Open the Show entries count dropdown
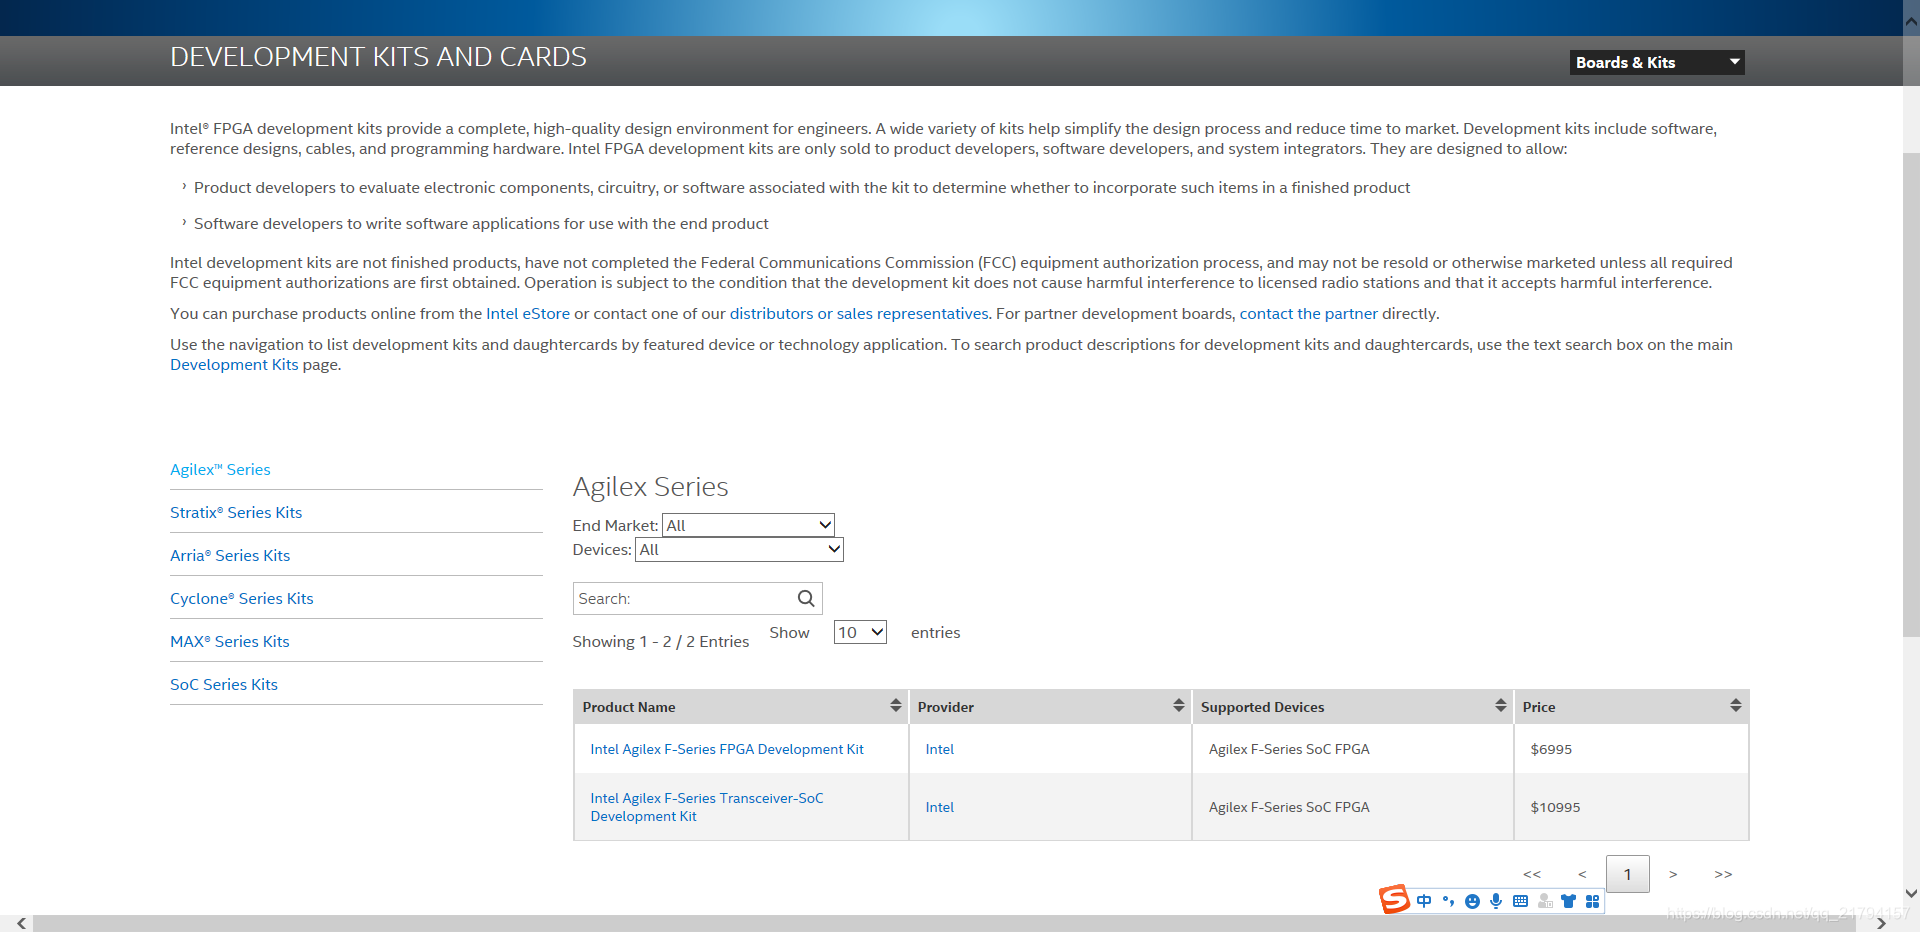1920x932 pixels. [860, 632]
